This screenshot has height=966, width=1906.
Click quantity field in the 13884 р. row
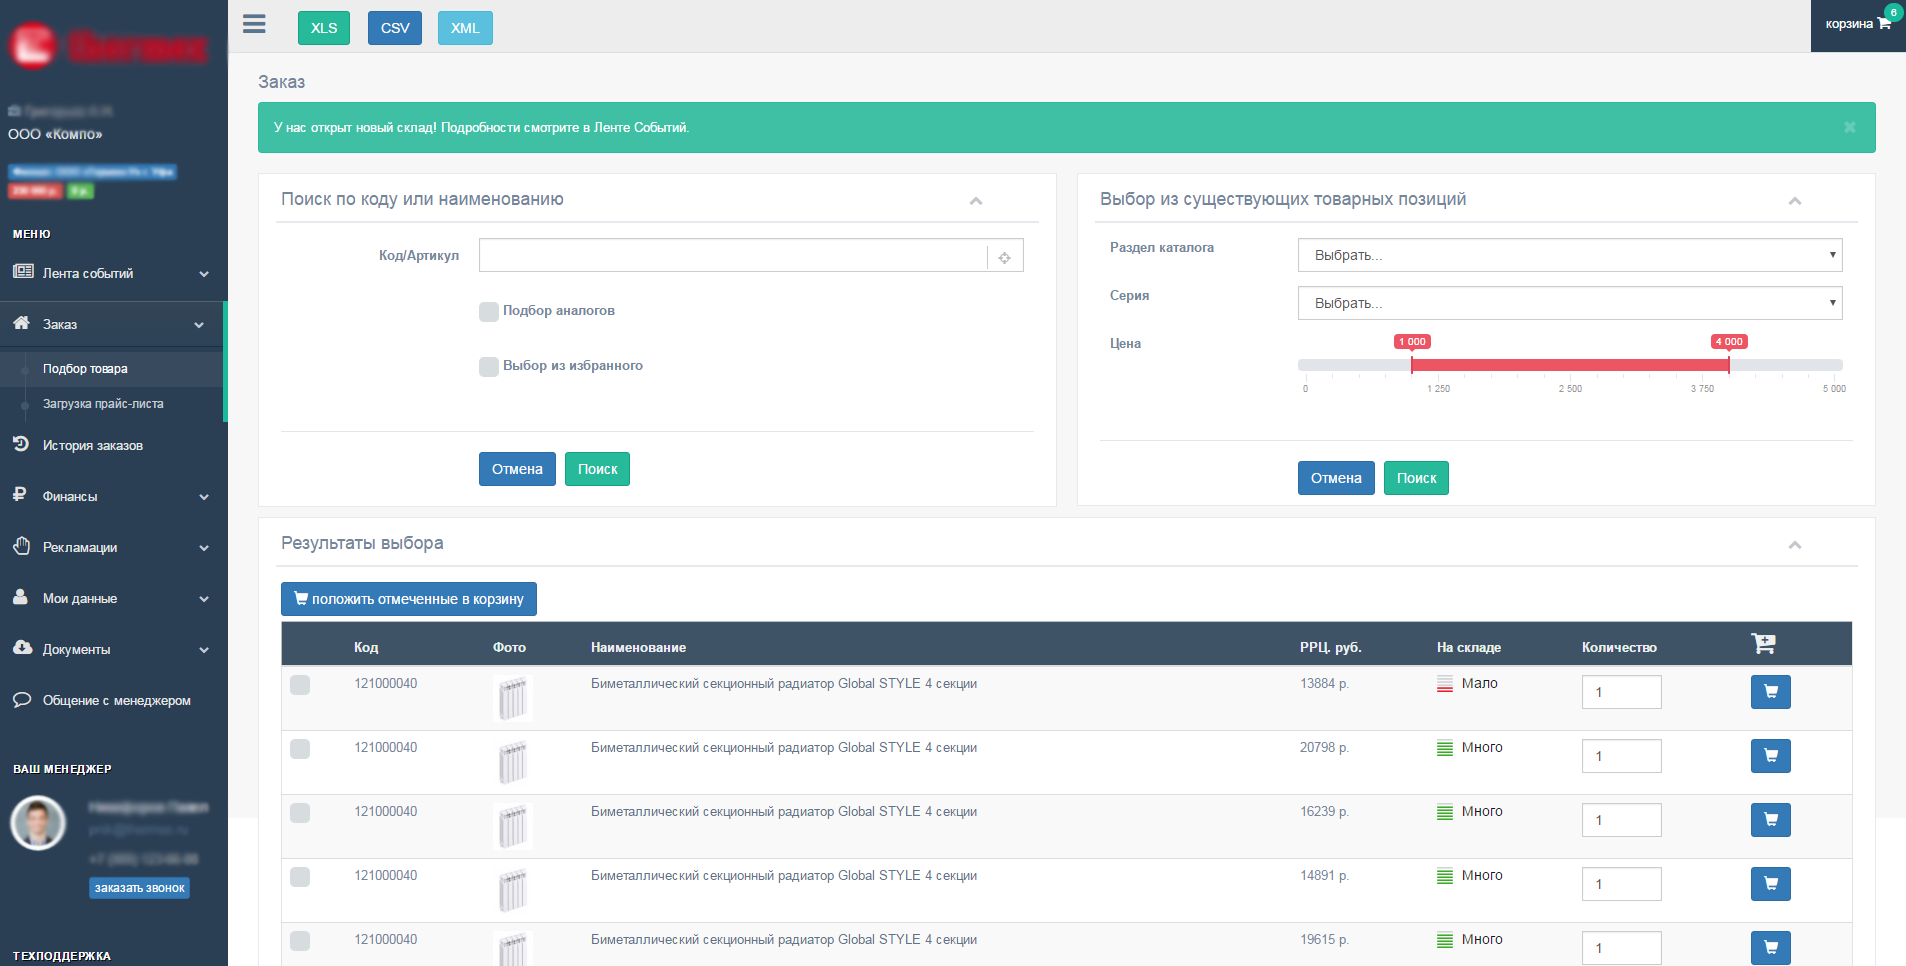pos(1621,692)
